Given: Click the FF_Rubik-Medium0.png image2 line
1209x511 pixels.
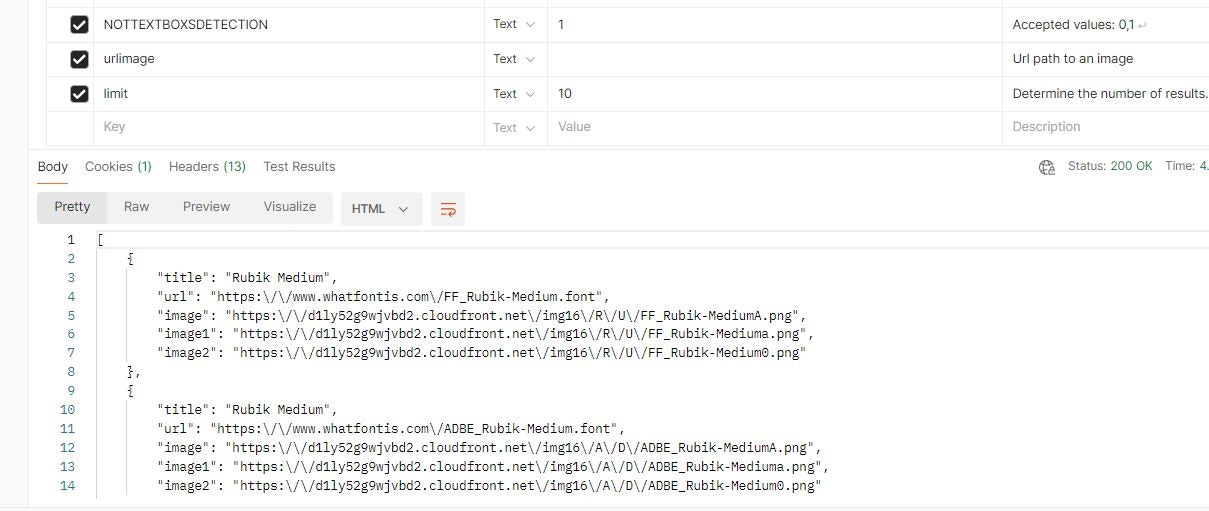Looking at the screenshot, I should point(481,353).
